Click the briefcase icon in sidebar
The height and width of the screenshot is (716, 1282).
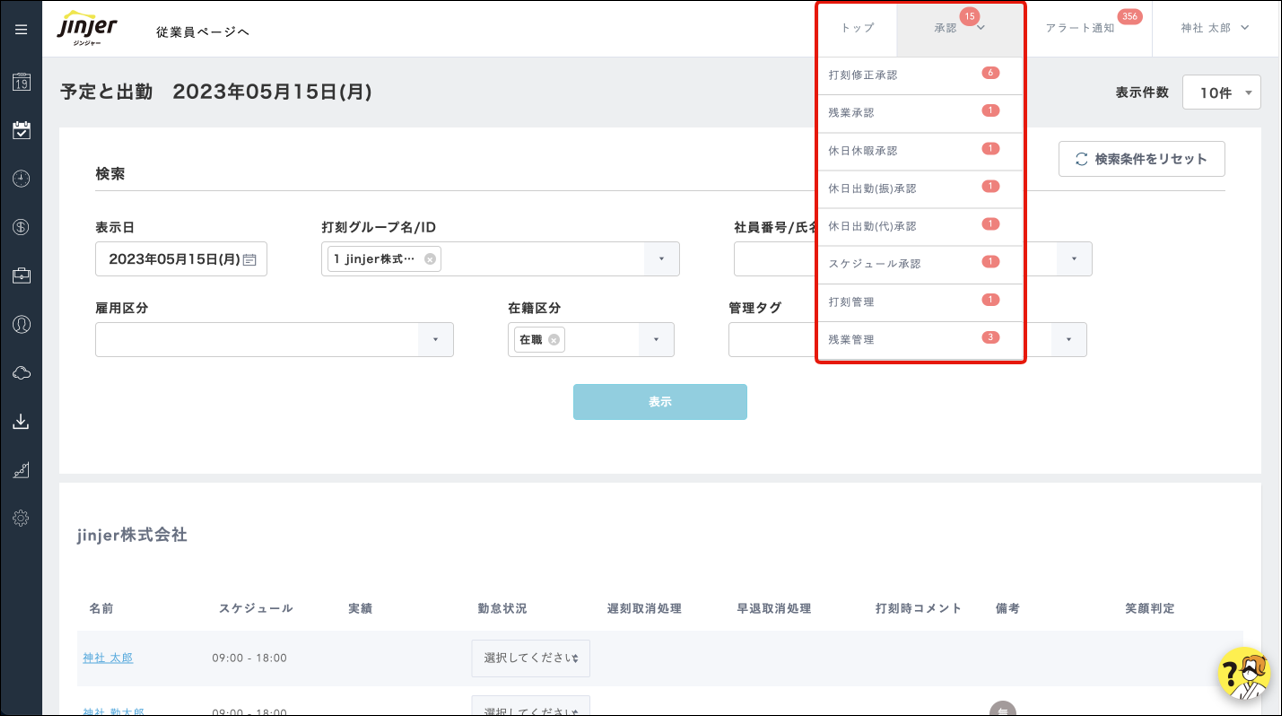click(x=21, y=276)
